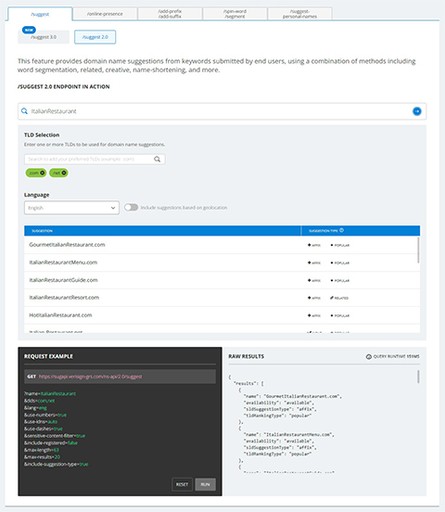This screenshot has height=512, width=445.
Task: Click the &use-dashes=true parameter line
Action: [43, 429]
